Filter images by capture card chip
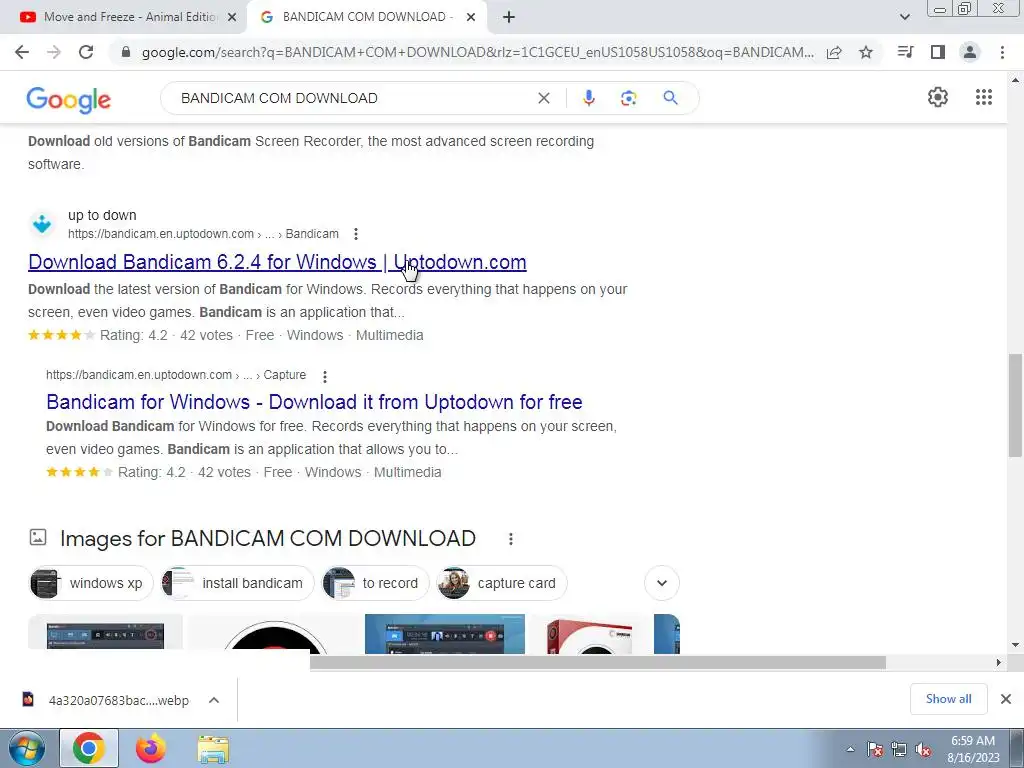This screenshot has height=768, width=1024. point(502,583)
